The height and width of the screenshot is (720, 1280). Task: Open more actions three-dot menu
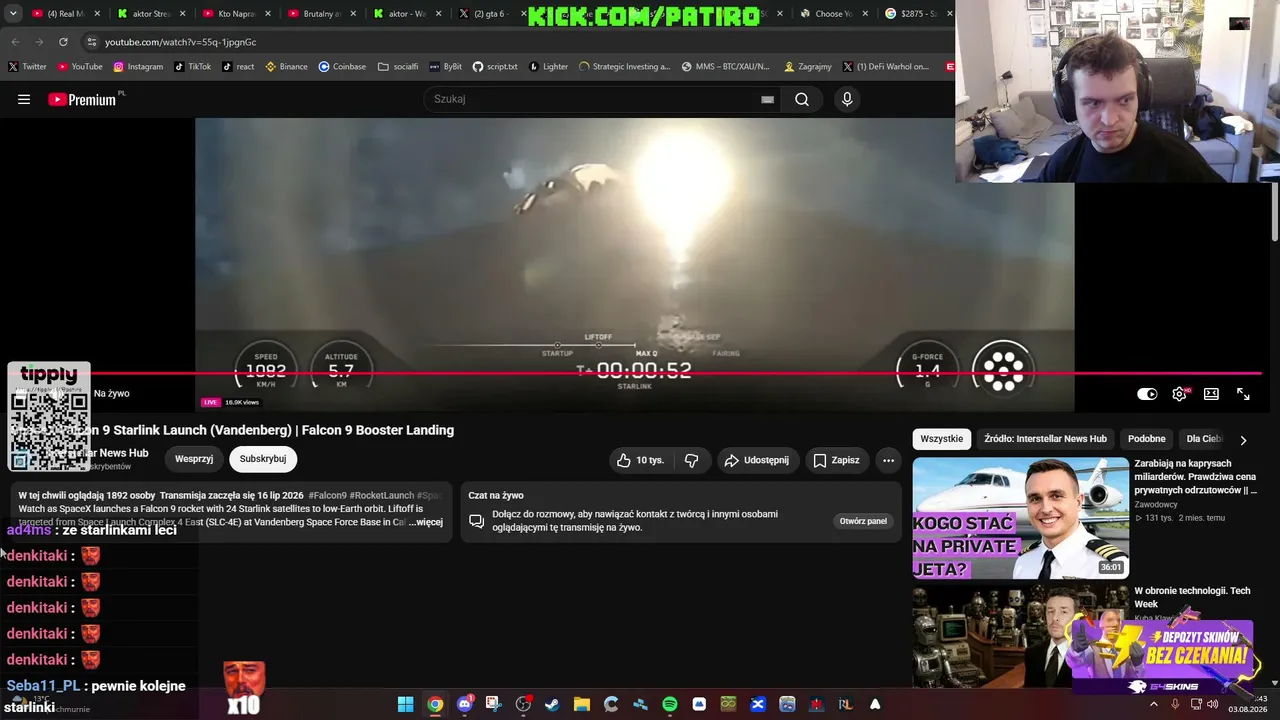tap(888, 460)
